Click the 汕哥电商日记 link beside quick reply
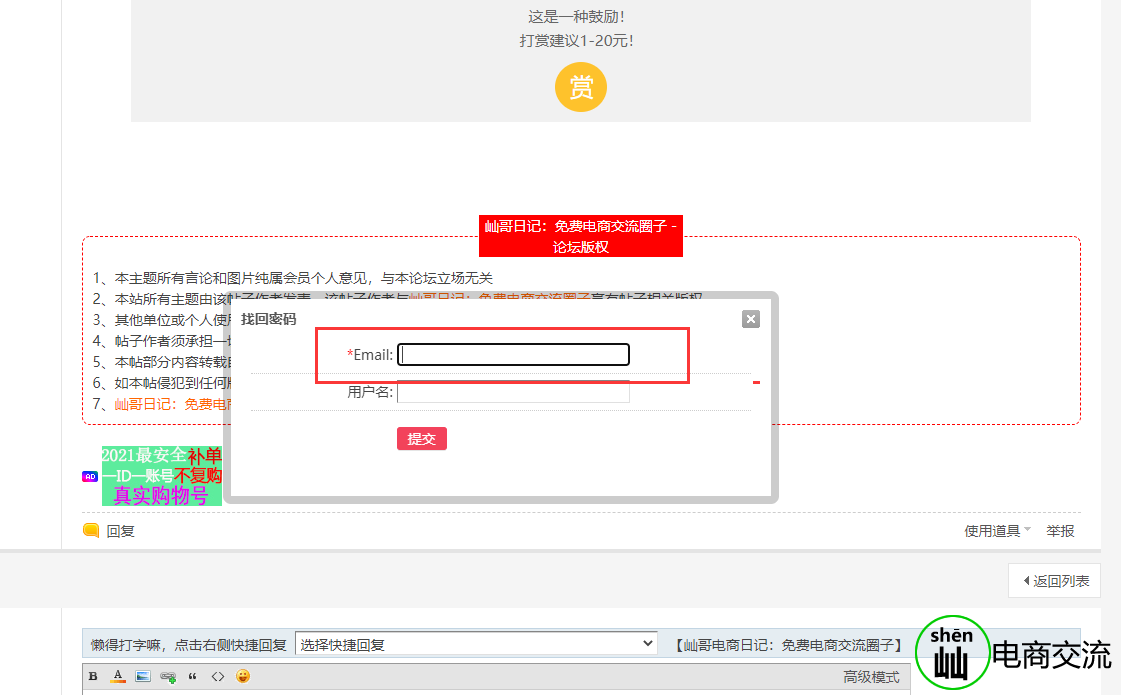The width and height of the screenshot is (1121, 695). [788, 645]
